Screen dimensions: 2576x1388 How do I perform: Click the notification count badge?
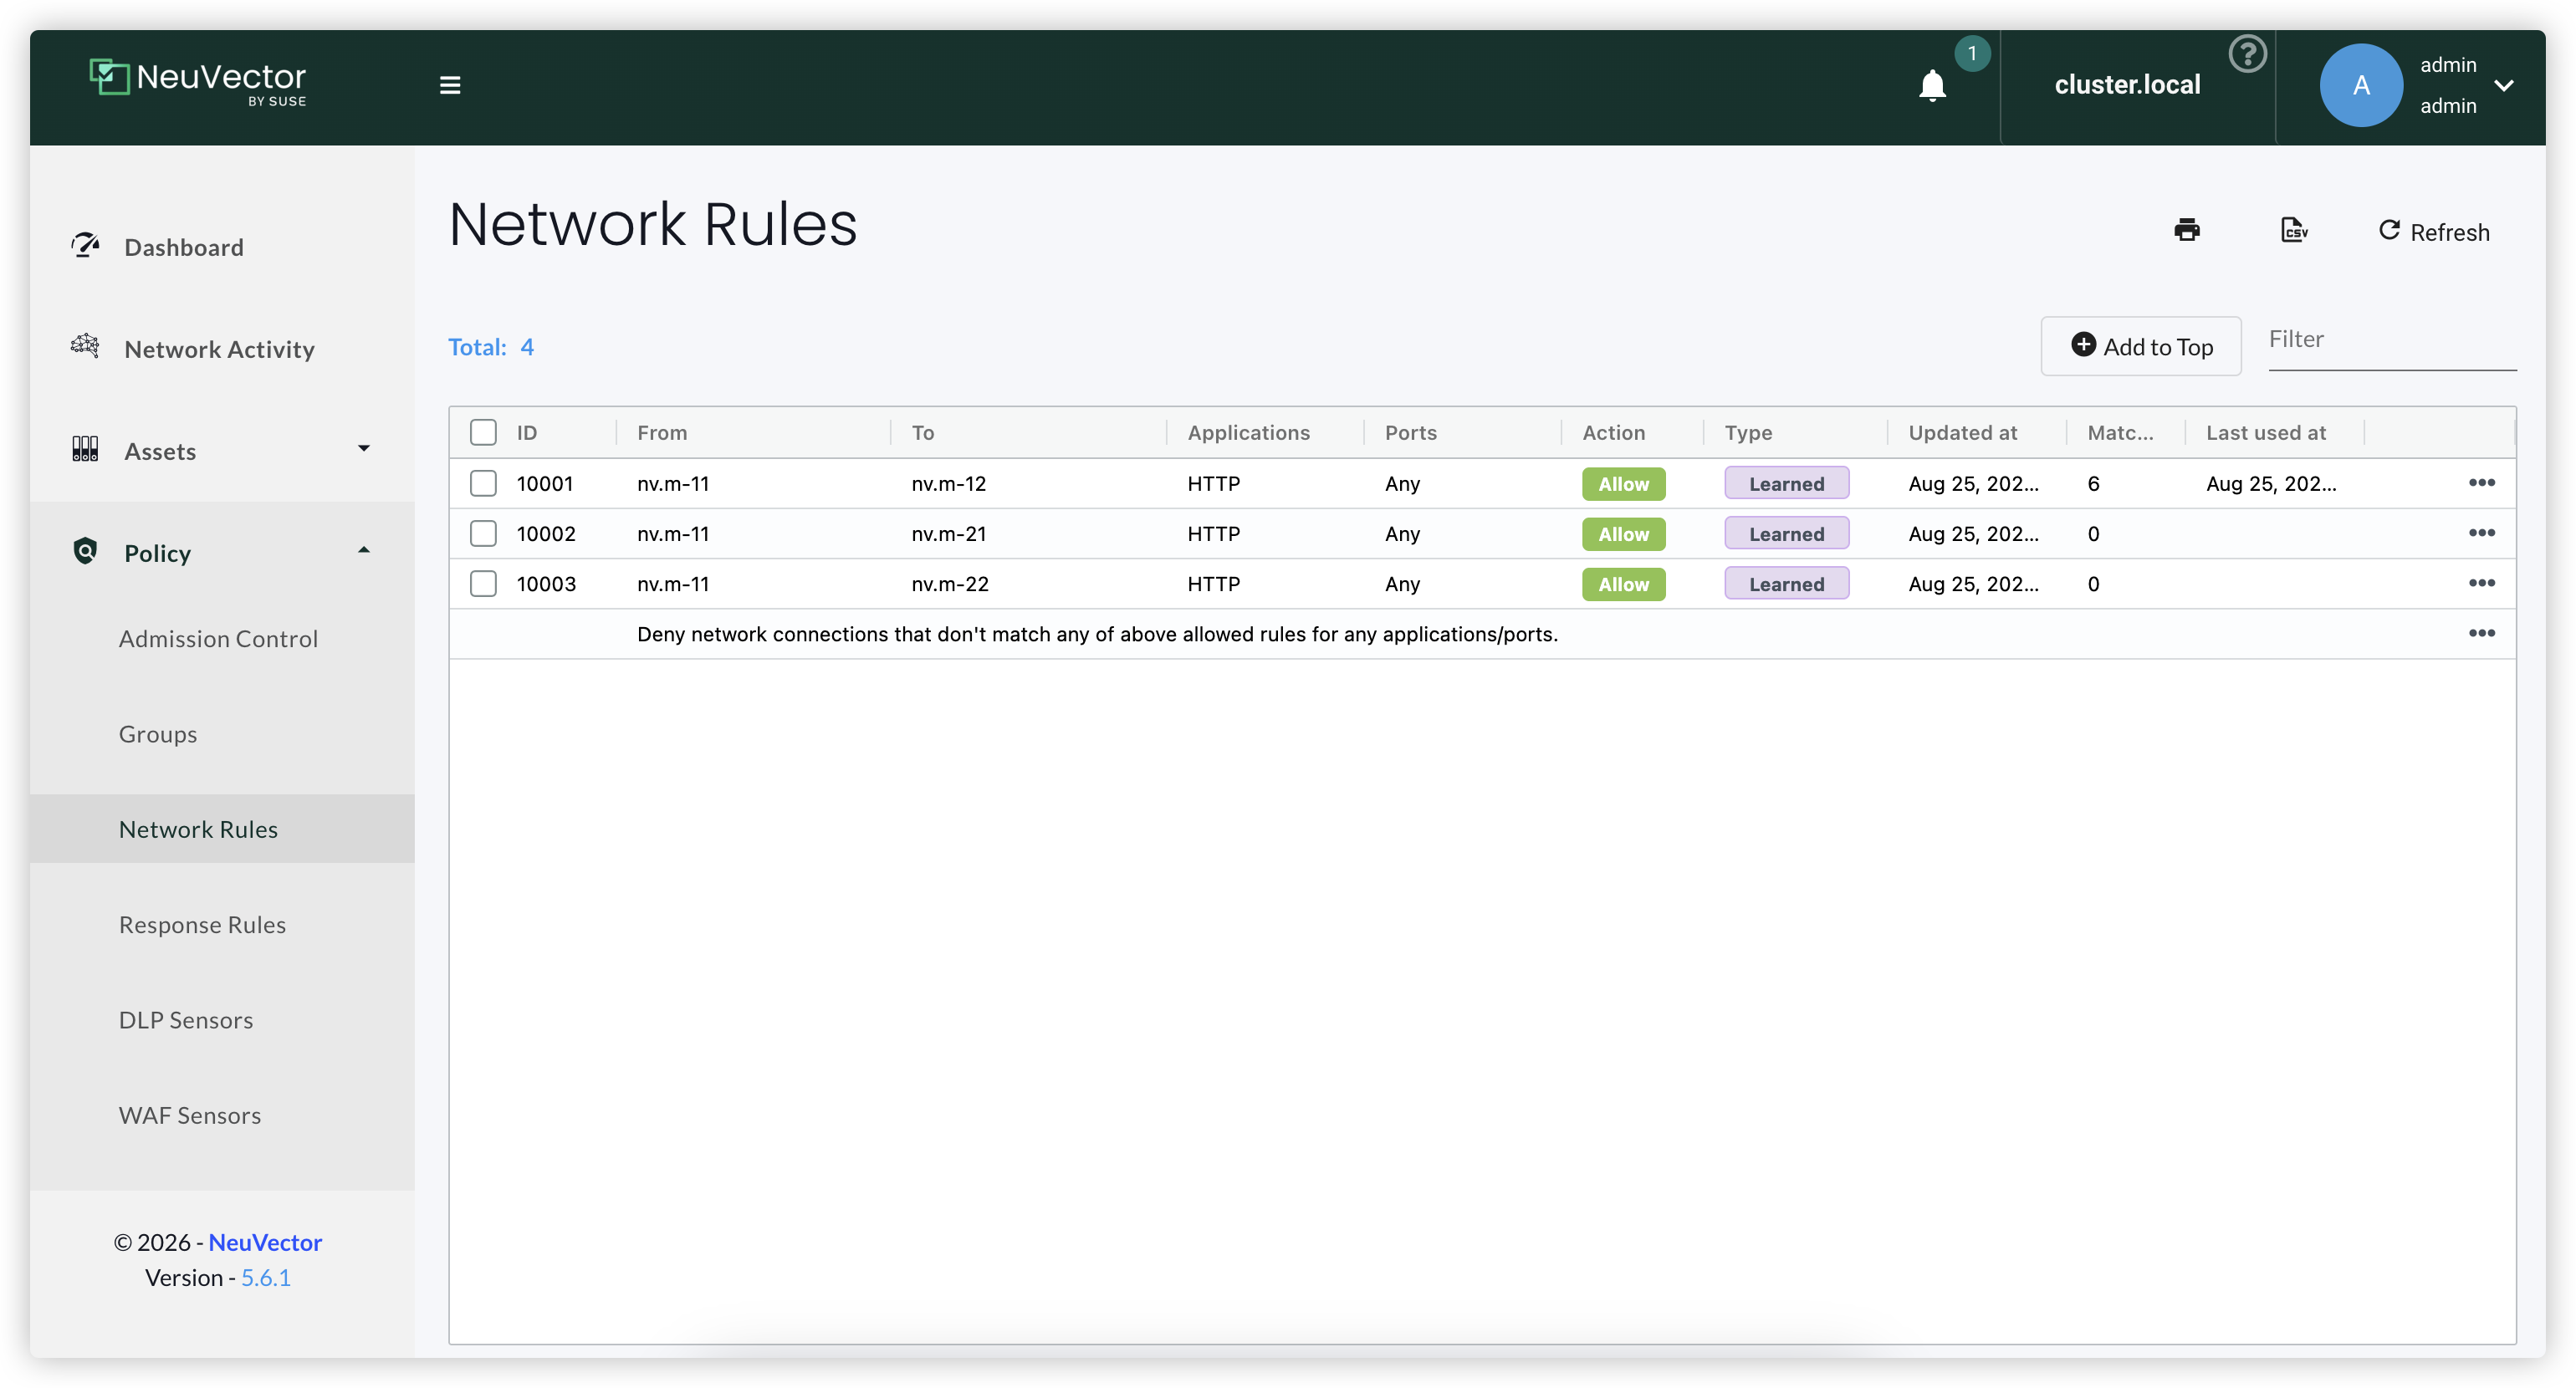click(1972, 53)
